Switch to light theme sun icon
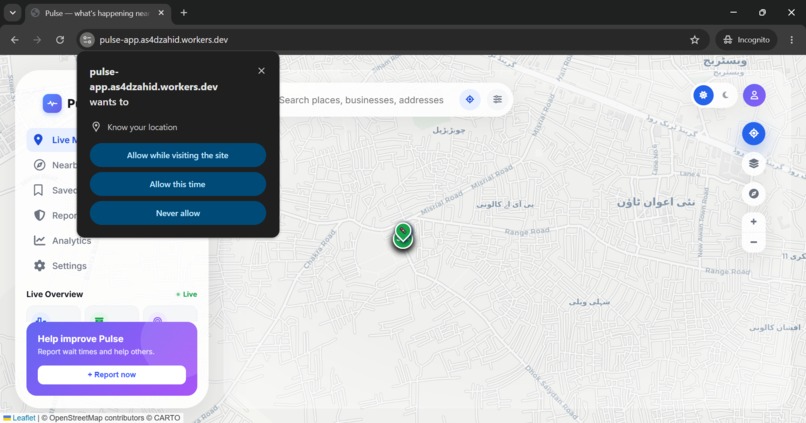This screenshot has width=806, height=423. tap(703, 95)
